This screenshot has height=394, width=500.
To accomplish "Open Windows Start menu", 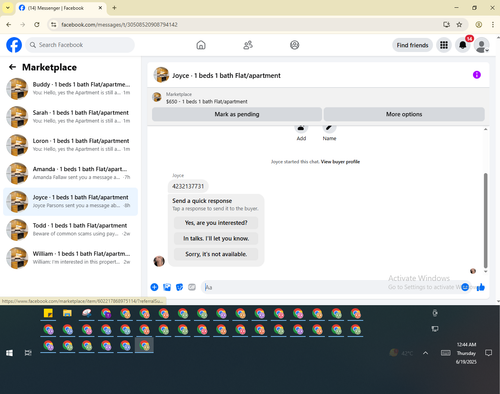I will tap(9, 353).
